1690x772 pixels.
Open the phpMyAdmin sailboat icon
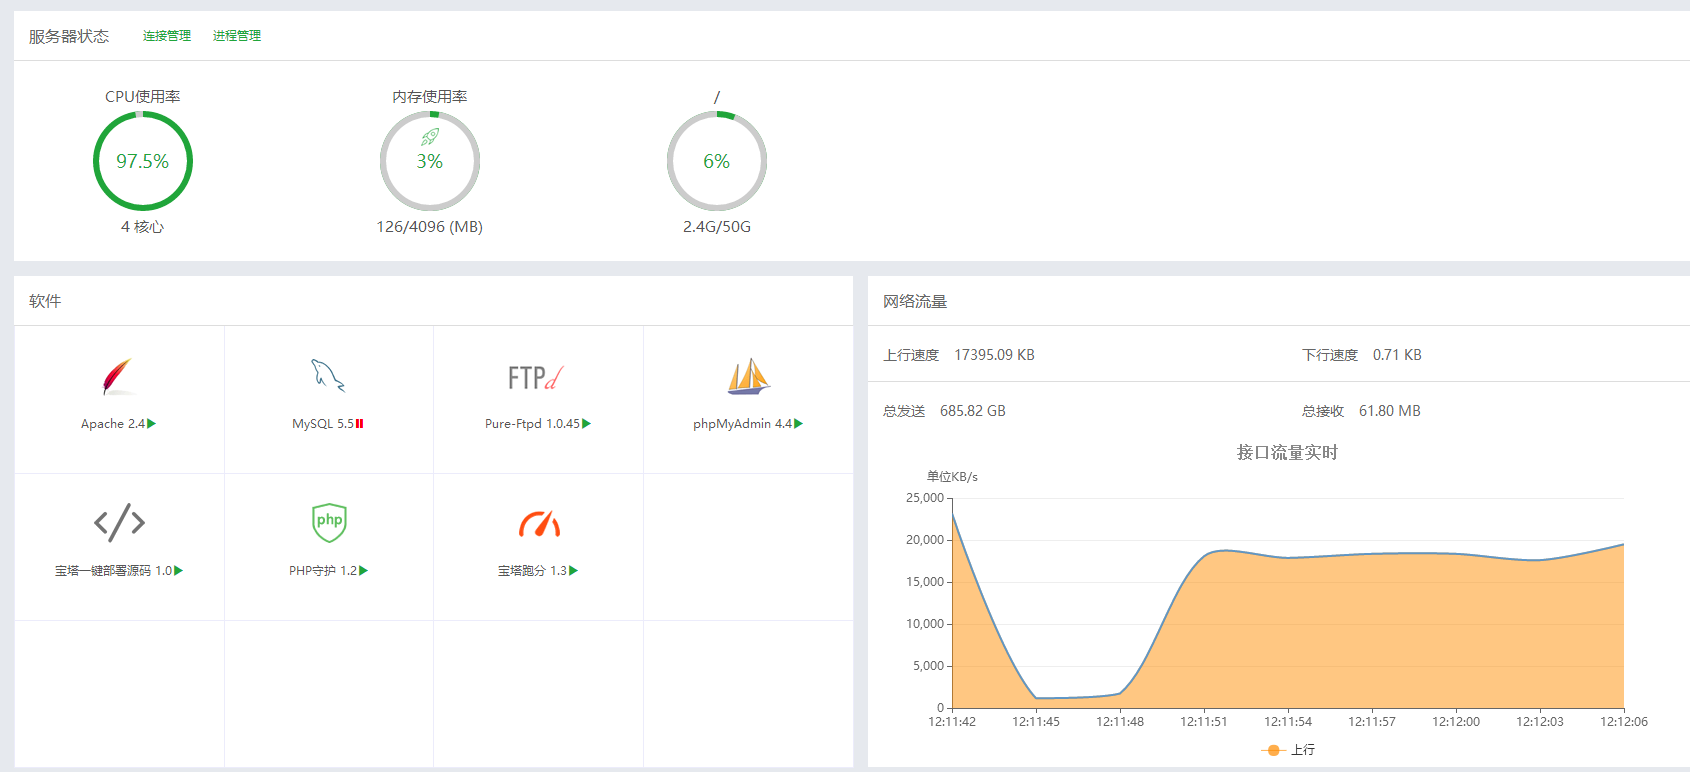748,376
